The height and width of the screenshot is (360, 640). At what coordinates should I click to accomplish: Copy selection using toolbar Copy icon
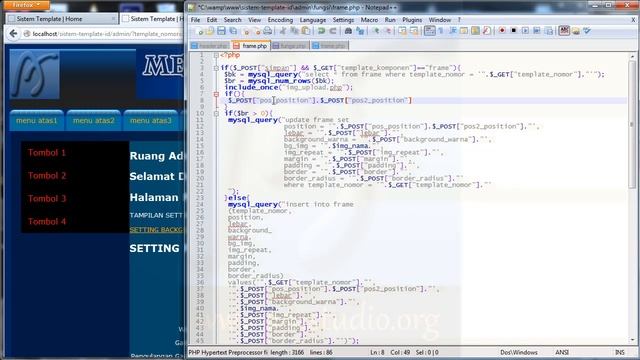(294, 31)
